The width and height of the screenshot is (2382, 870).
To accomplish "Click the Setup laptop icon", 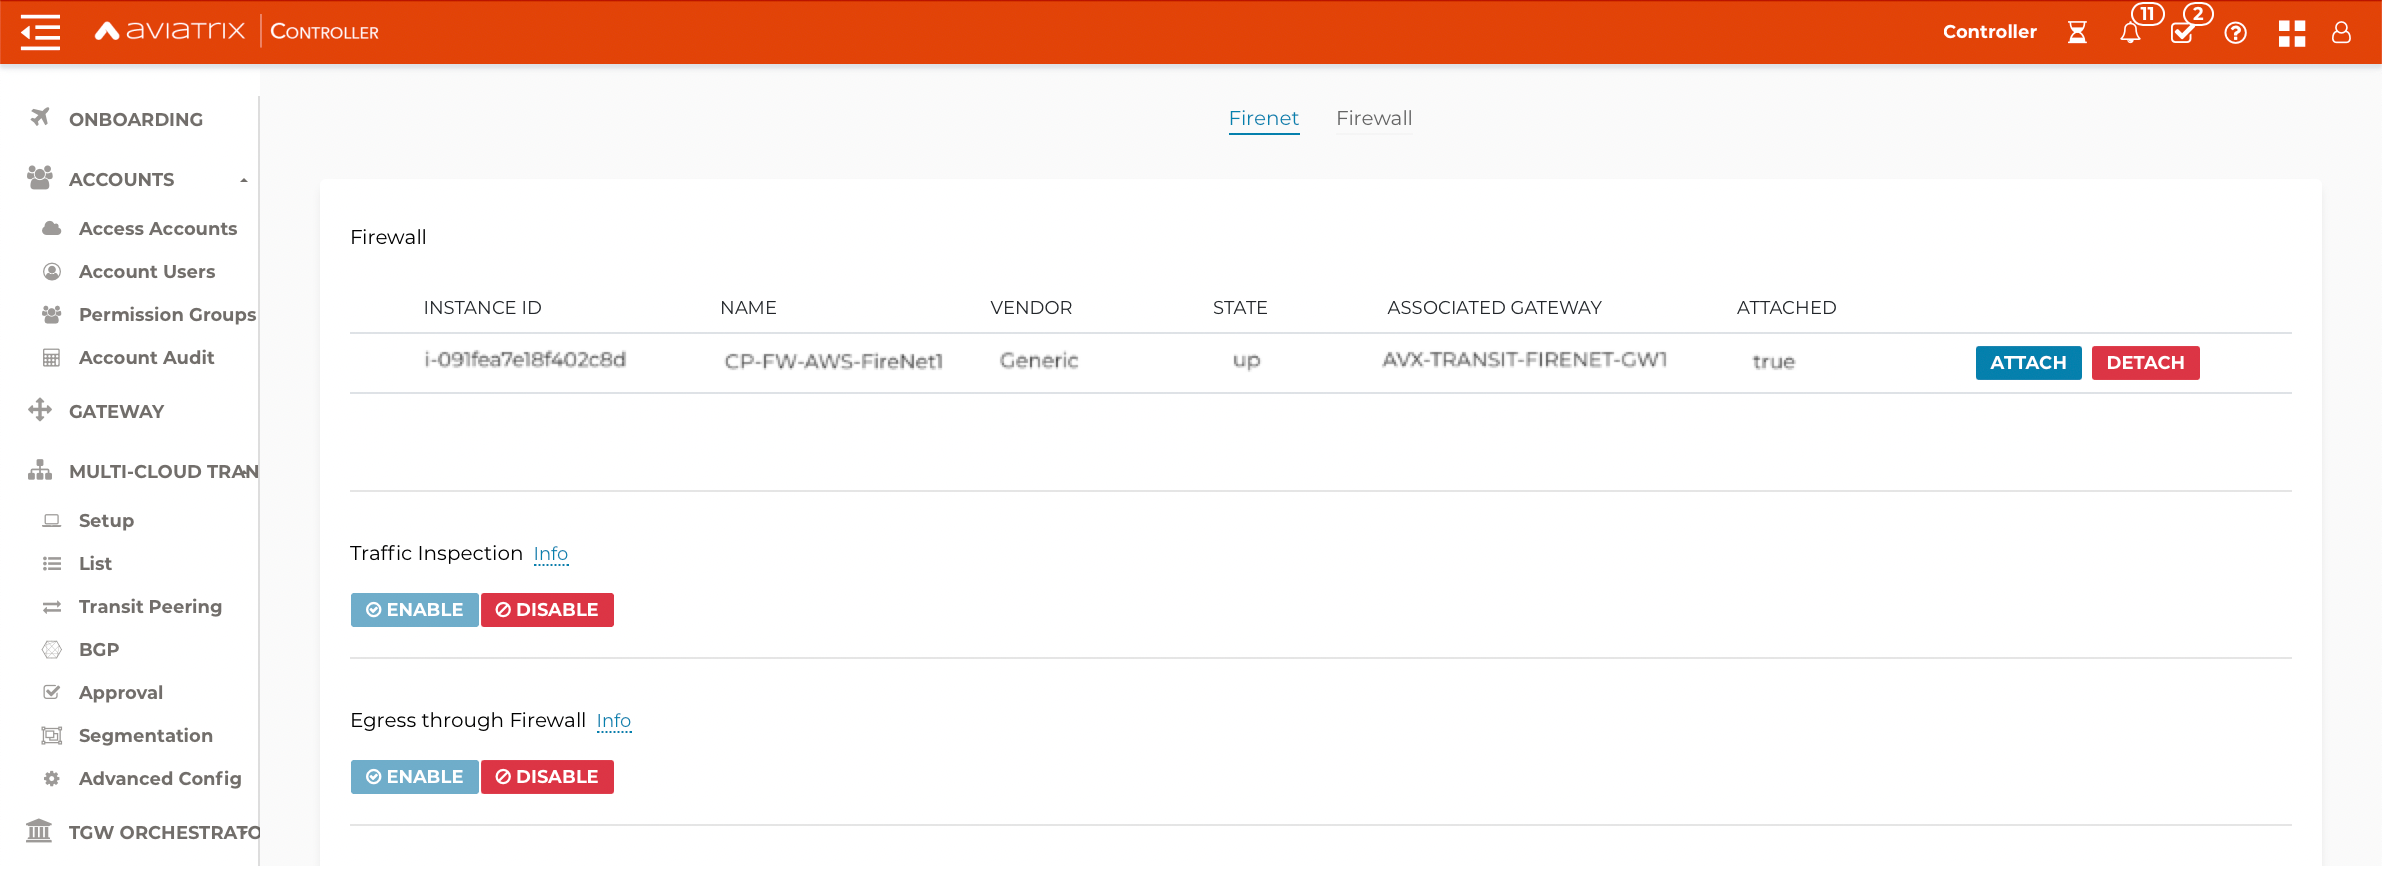I will (52, 520).
